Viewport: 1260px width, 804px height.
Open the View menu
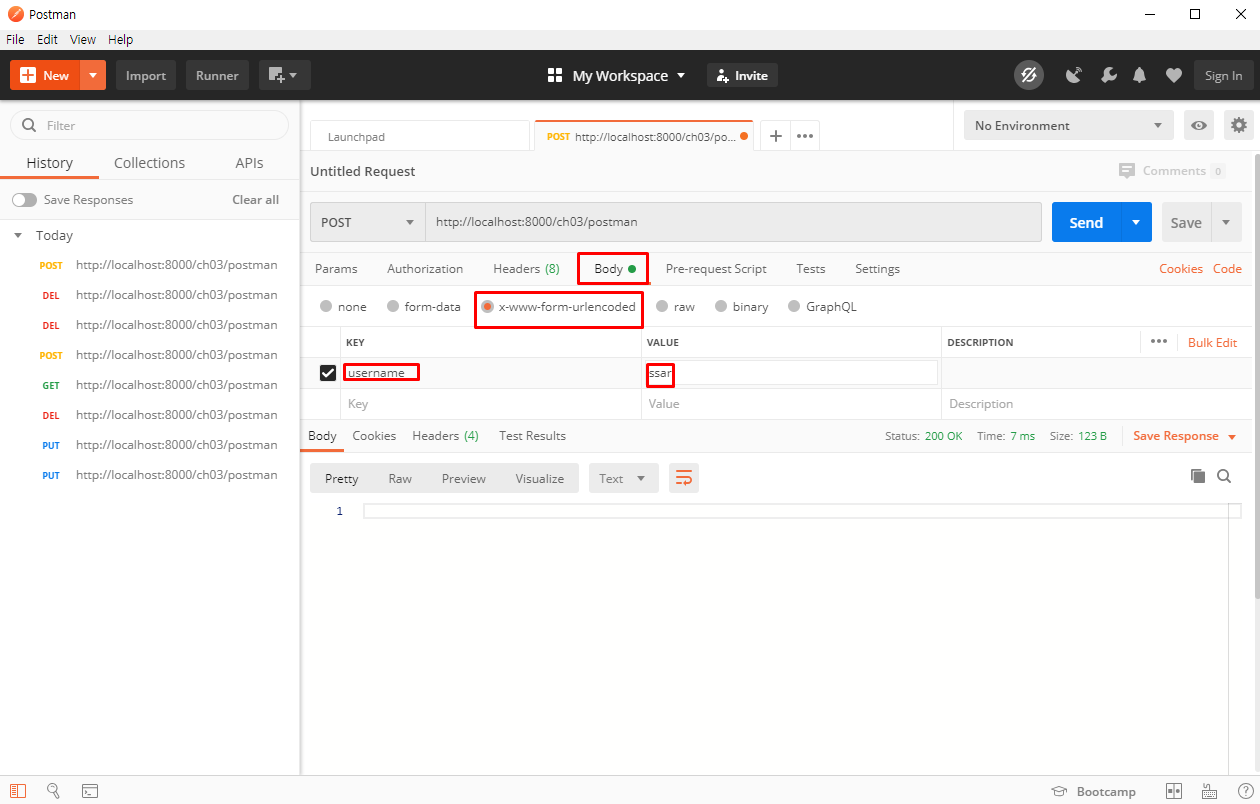[x=83, y=39]
